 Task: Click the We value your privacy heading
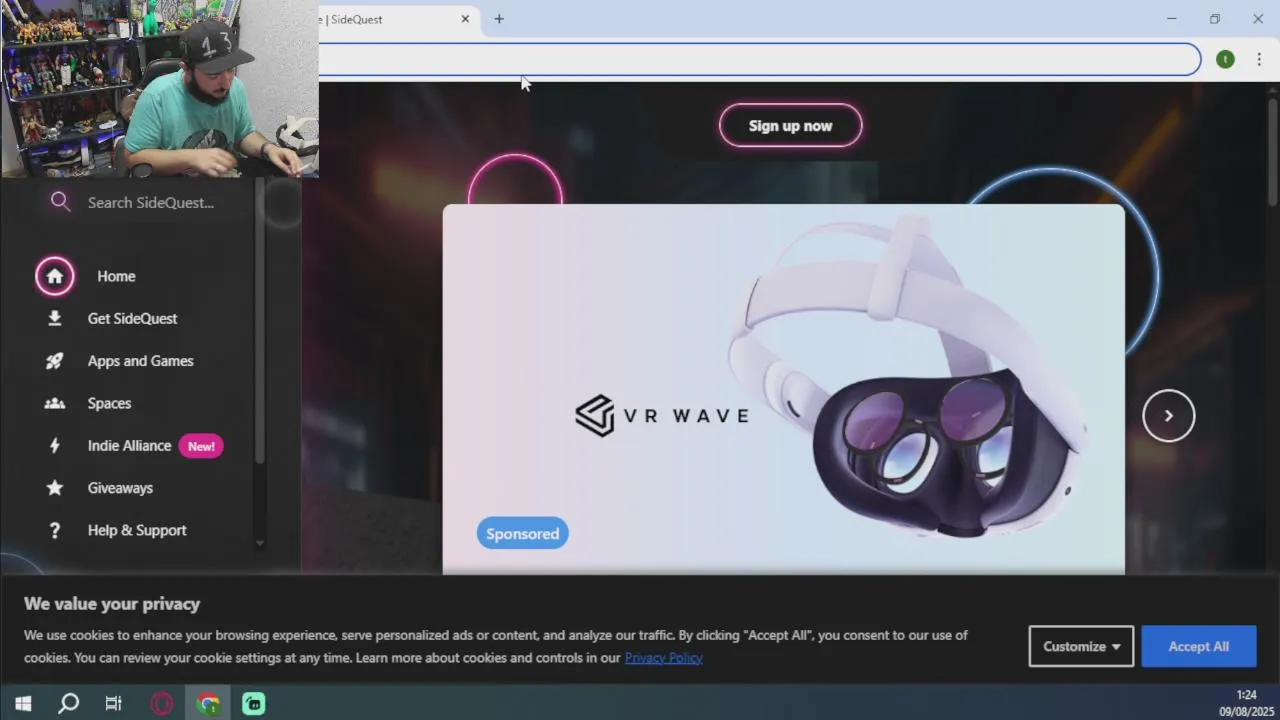pyautogui.click(x=112, y=604)
